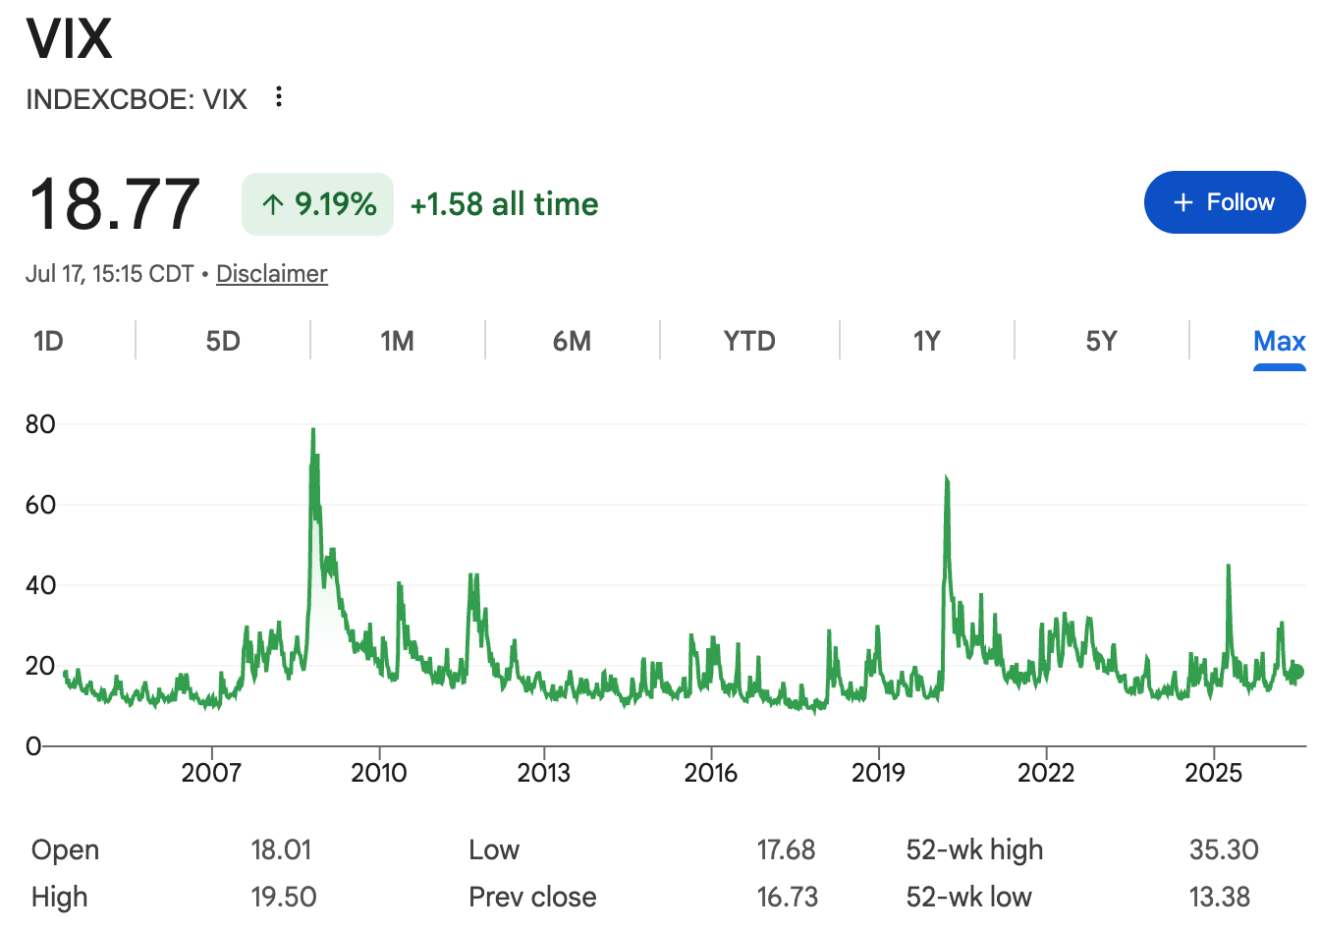This screenshot has width=1320, height=929.
Task: Click the 2025 spike on the chart
Action: [1228, 567]
